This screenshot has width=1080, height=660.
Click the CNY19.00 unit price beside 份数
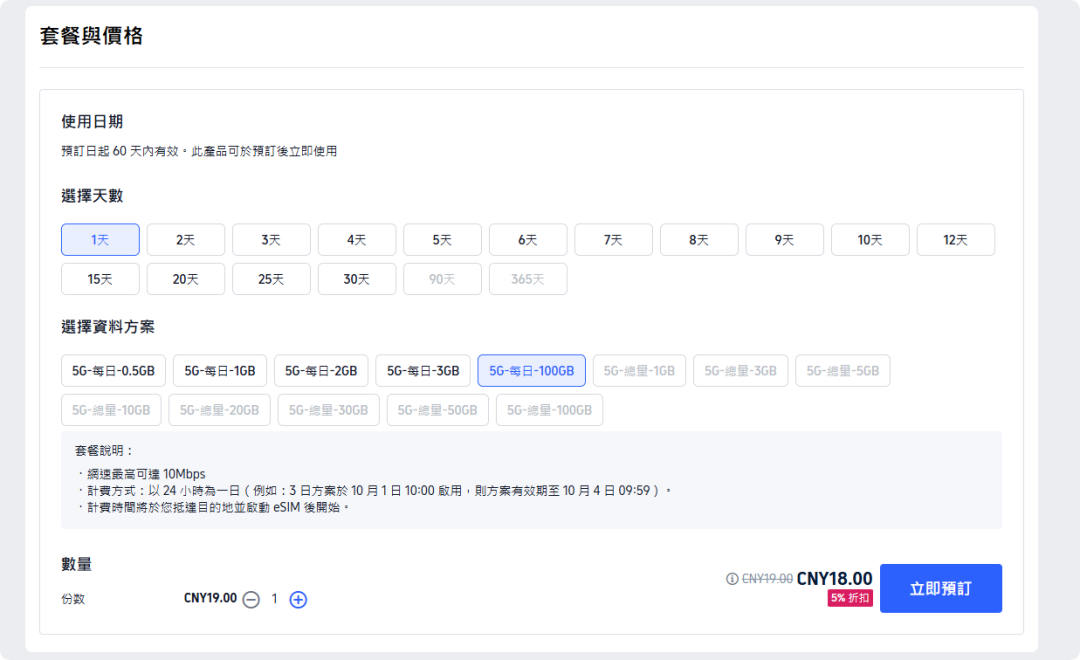[210, 598]
